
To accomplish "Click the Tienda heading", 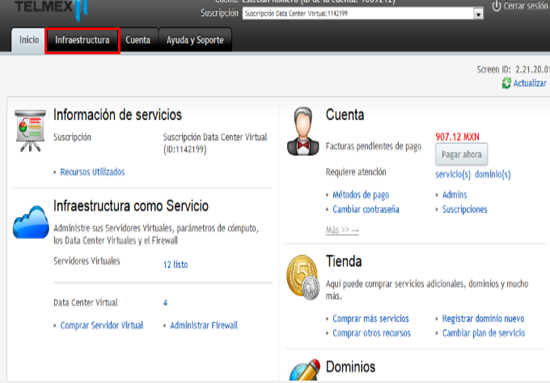I will [x=344, y=261].
